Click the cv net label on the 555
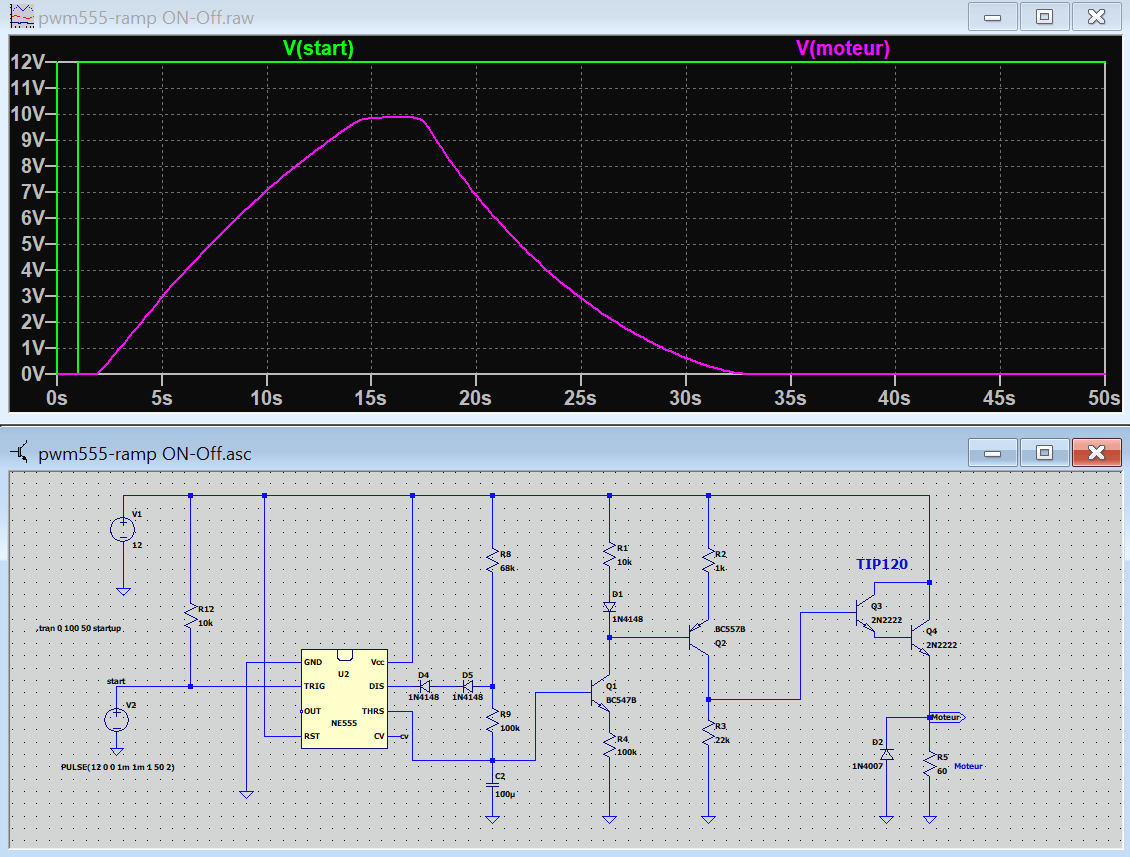The width and height of the screenshot is (1130, 857). coord(404,736)
